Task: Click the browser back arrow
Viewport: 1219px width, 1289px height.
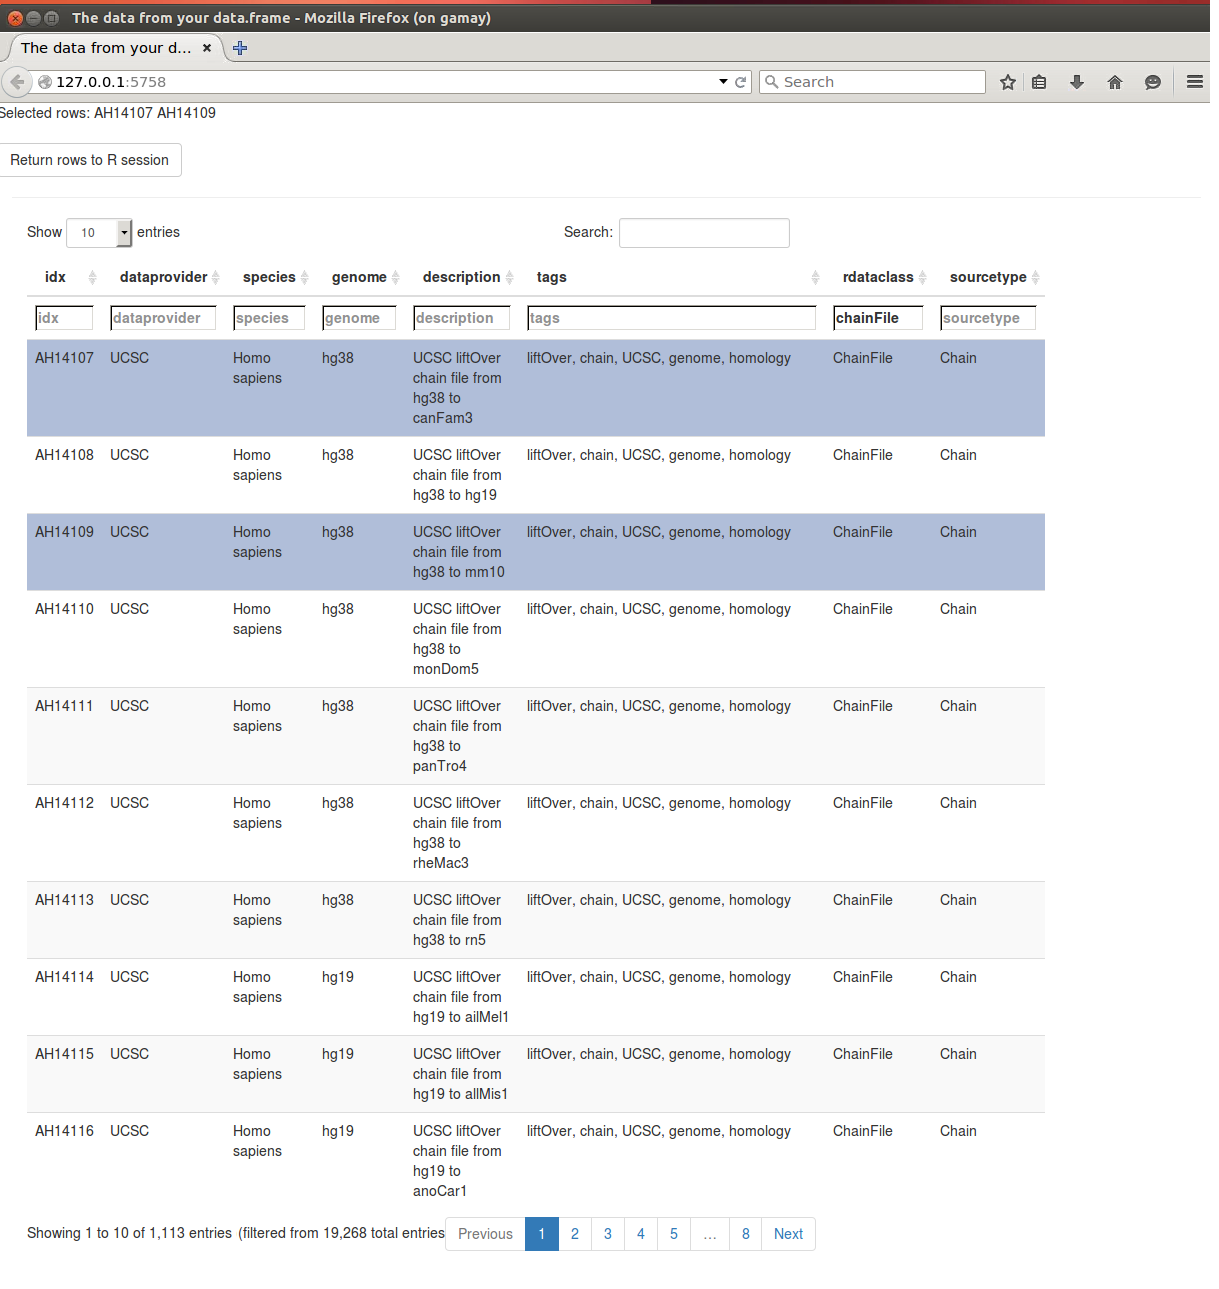Action: click(x=17, y=82)
